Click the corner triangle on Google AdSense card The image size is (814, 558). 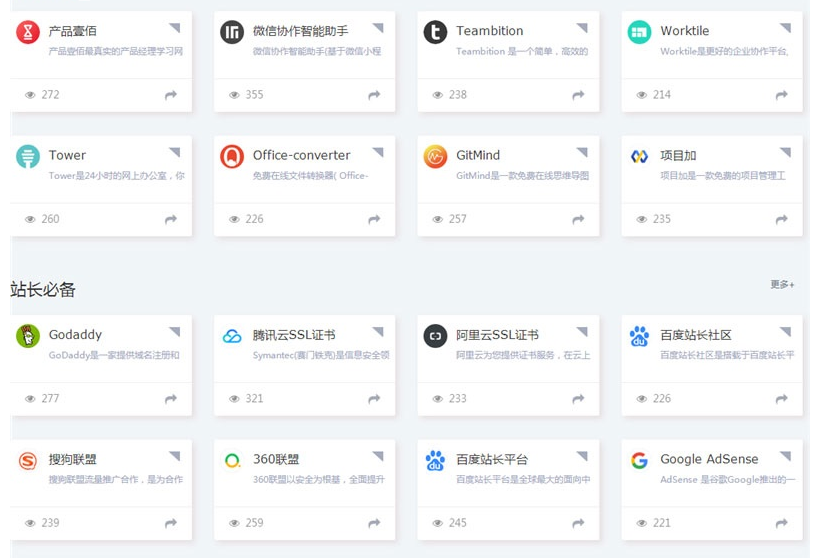(786, 455)
